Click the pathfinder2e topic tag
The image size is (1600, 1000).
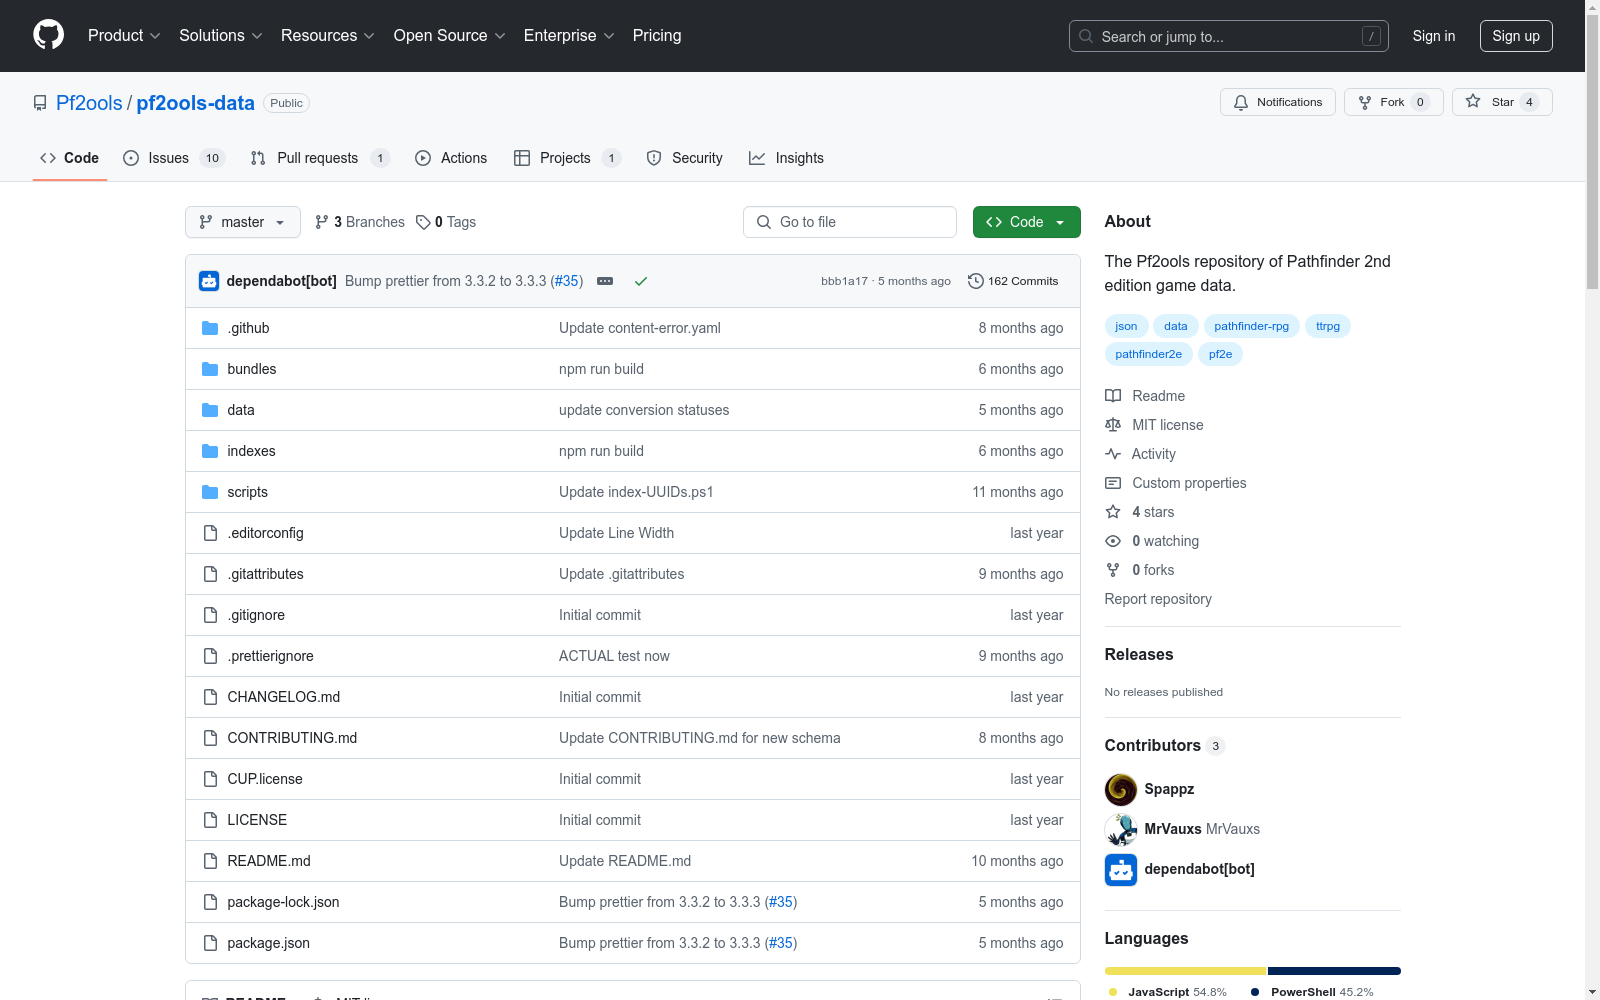point(1149,354)
